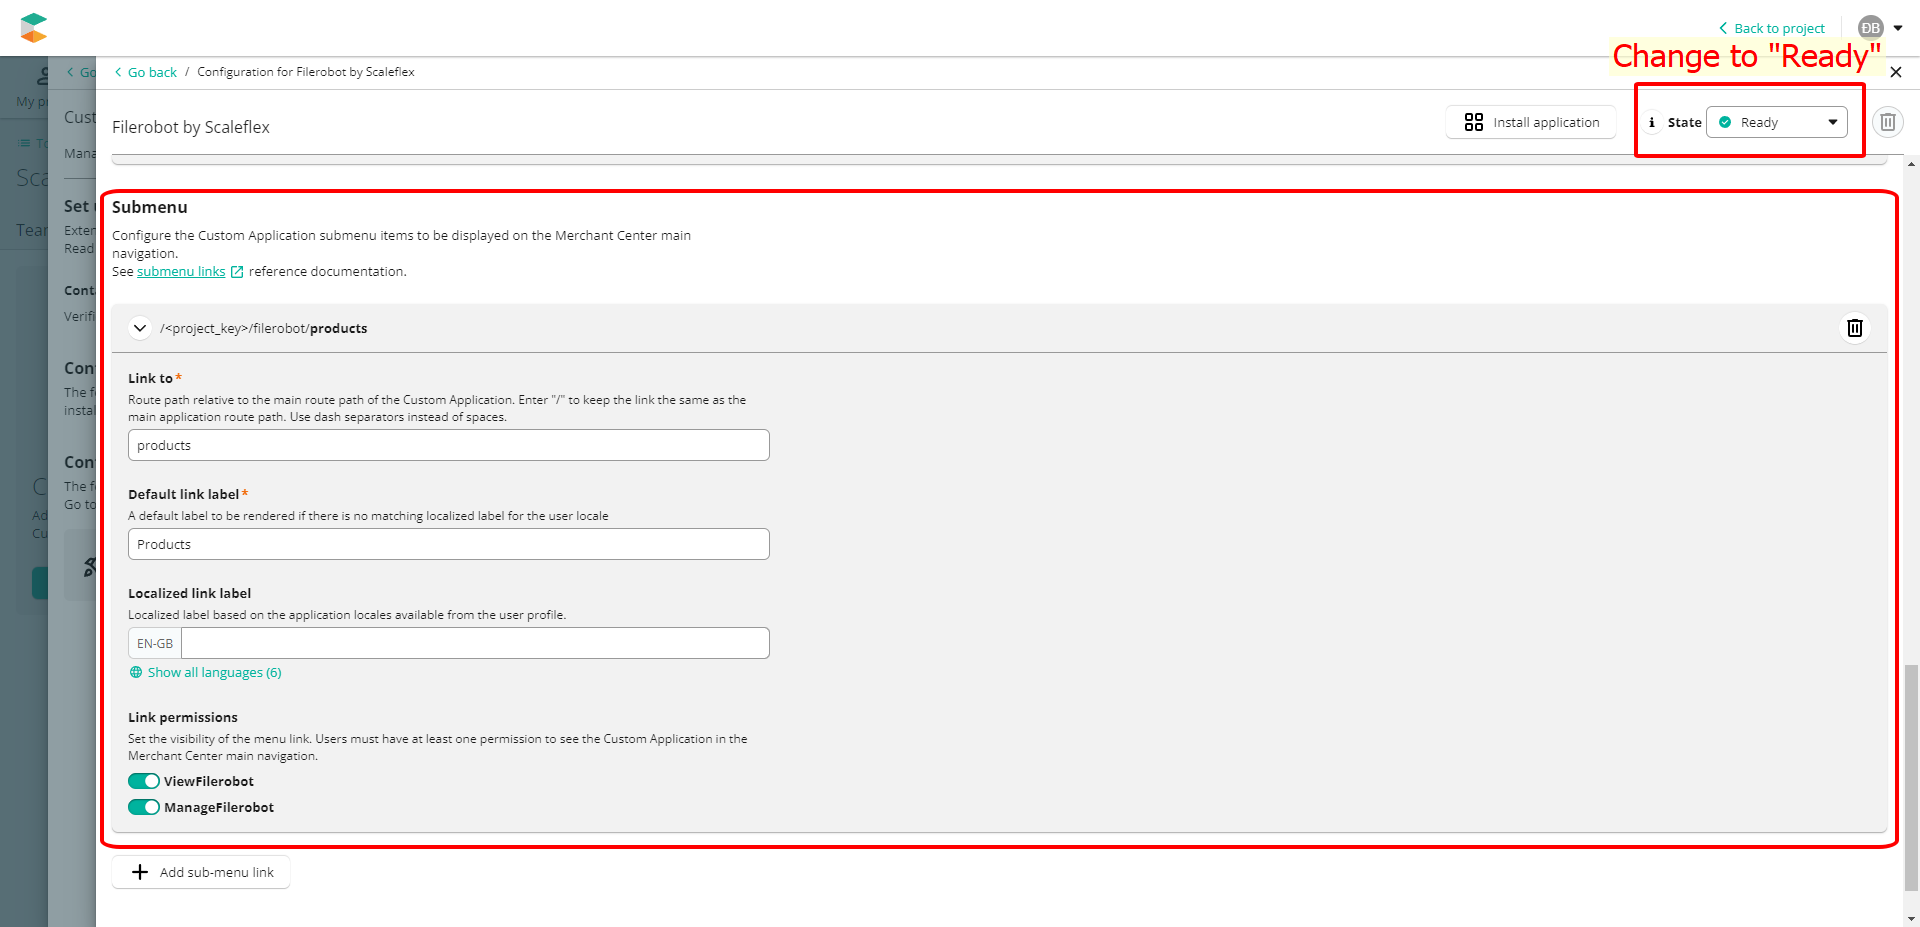Image resolution: width=1920 pixels, height=927 pixels.
Task: Click the globe icon beside Show all languages
Action: [136, 673]
